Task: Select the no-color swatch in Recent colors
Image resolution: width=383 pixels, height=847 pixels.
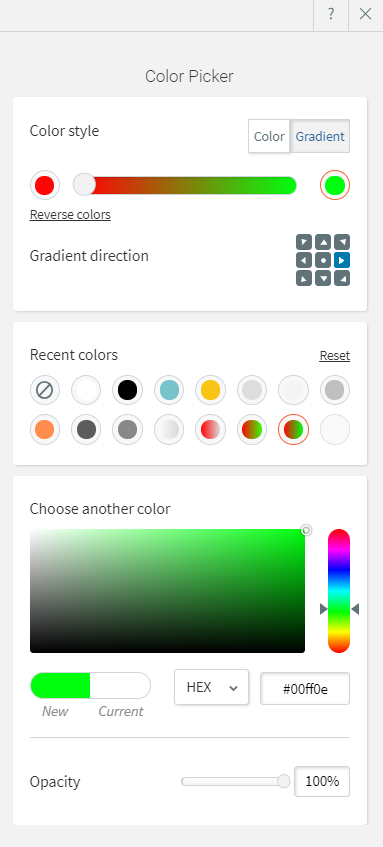Action: [x=45, y=390]
